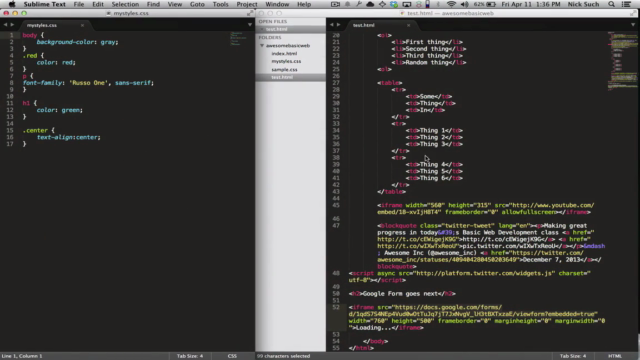This screenshot has height=360, width=640.
Task: Click the HTML minimap preview
Action: (622, 60)
